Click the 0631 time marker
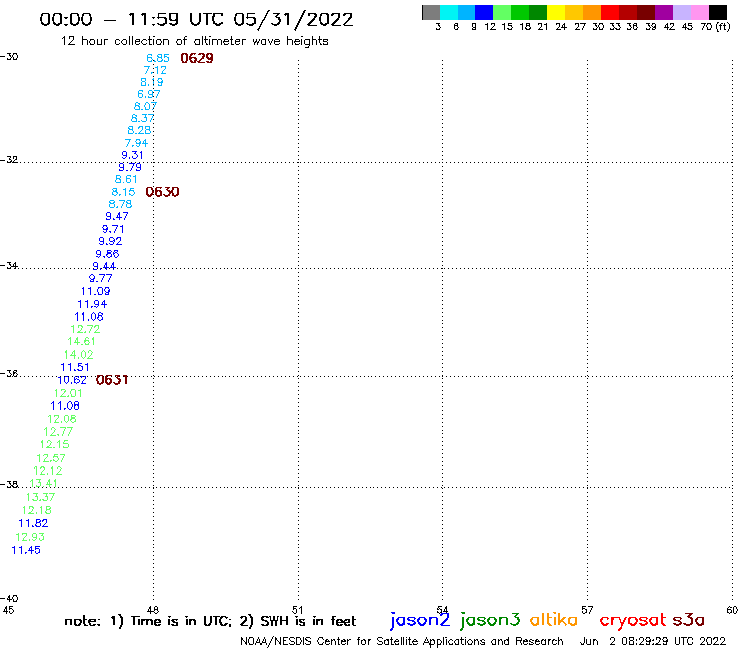This screenshot has width=740, height=650. point(112,380)
